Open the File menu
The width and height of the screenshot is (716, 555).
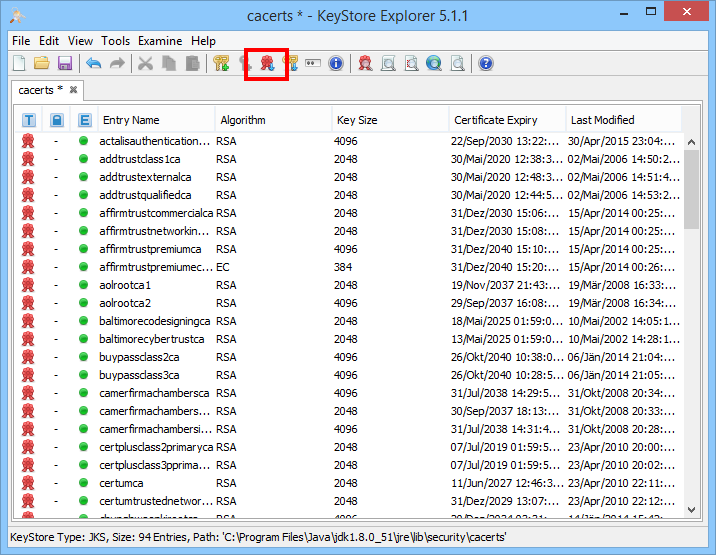(x=21, y=41)
